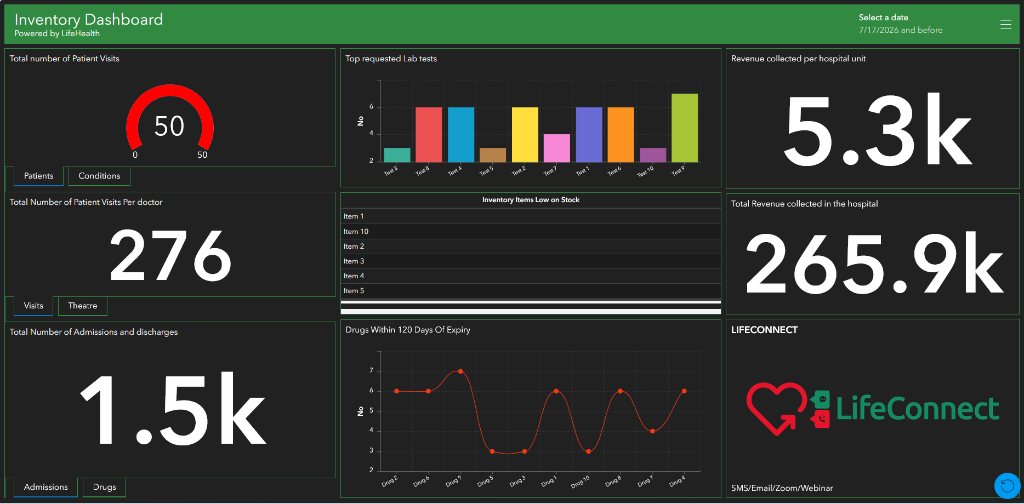Click the peak data point at value 7

click(460, 371)
